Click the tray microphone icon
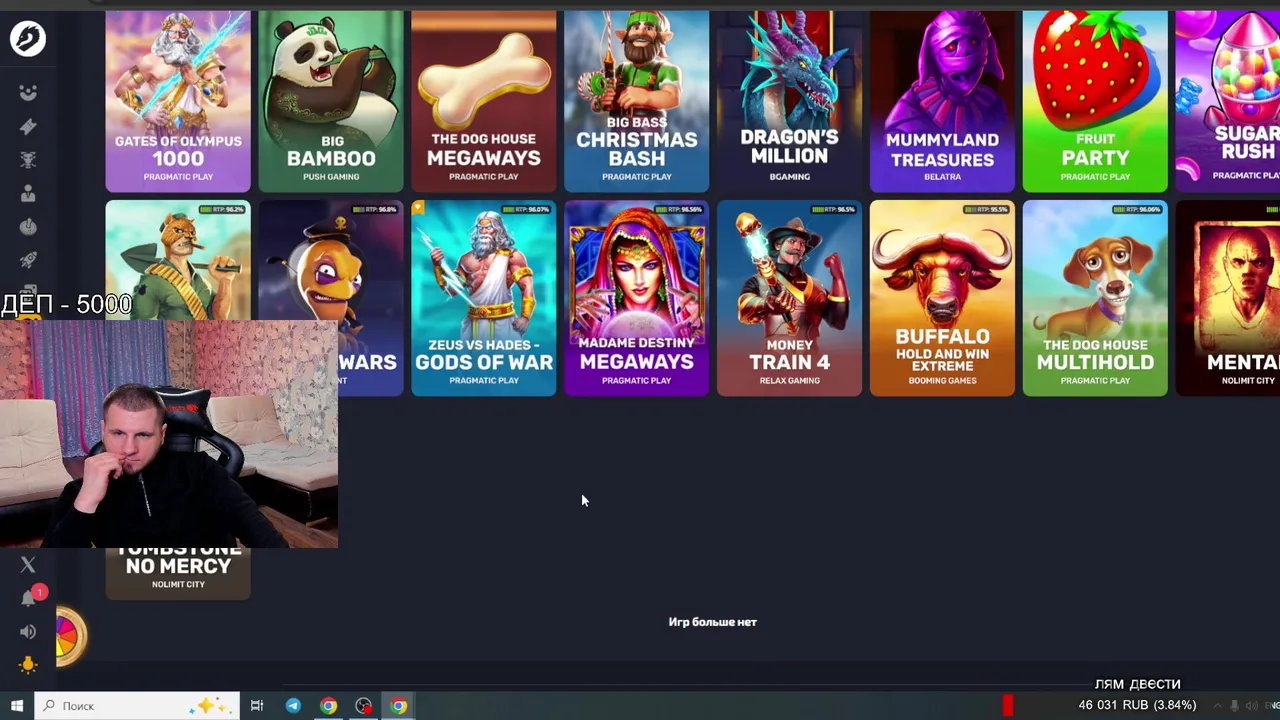 tap(1234, 706)
